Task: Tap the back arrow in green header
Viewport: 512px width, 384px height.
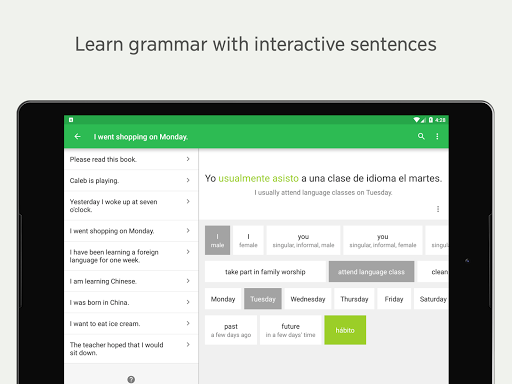Action: [77, 136]
